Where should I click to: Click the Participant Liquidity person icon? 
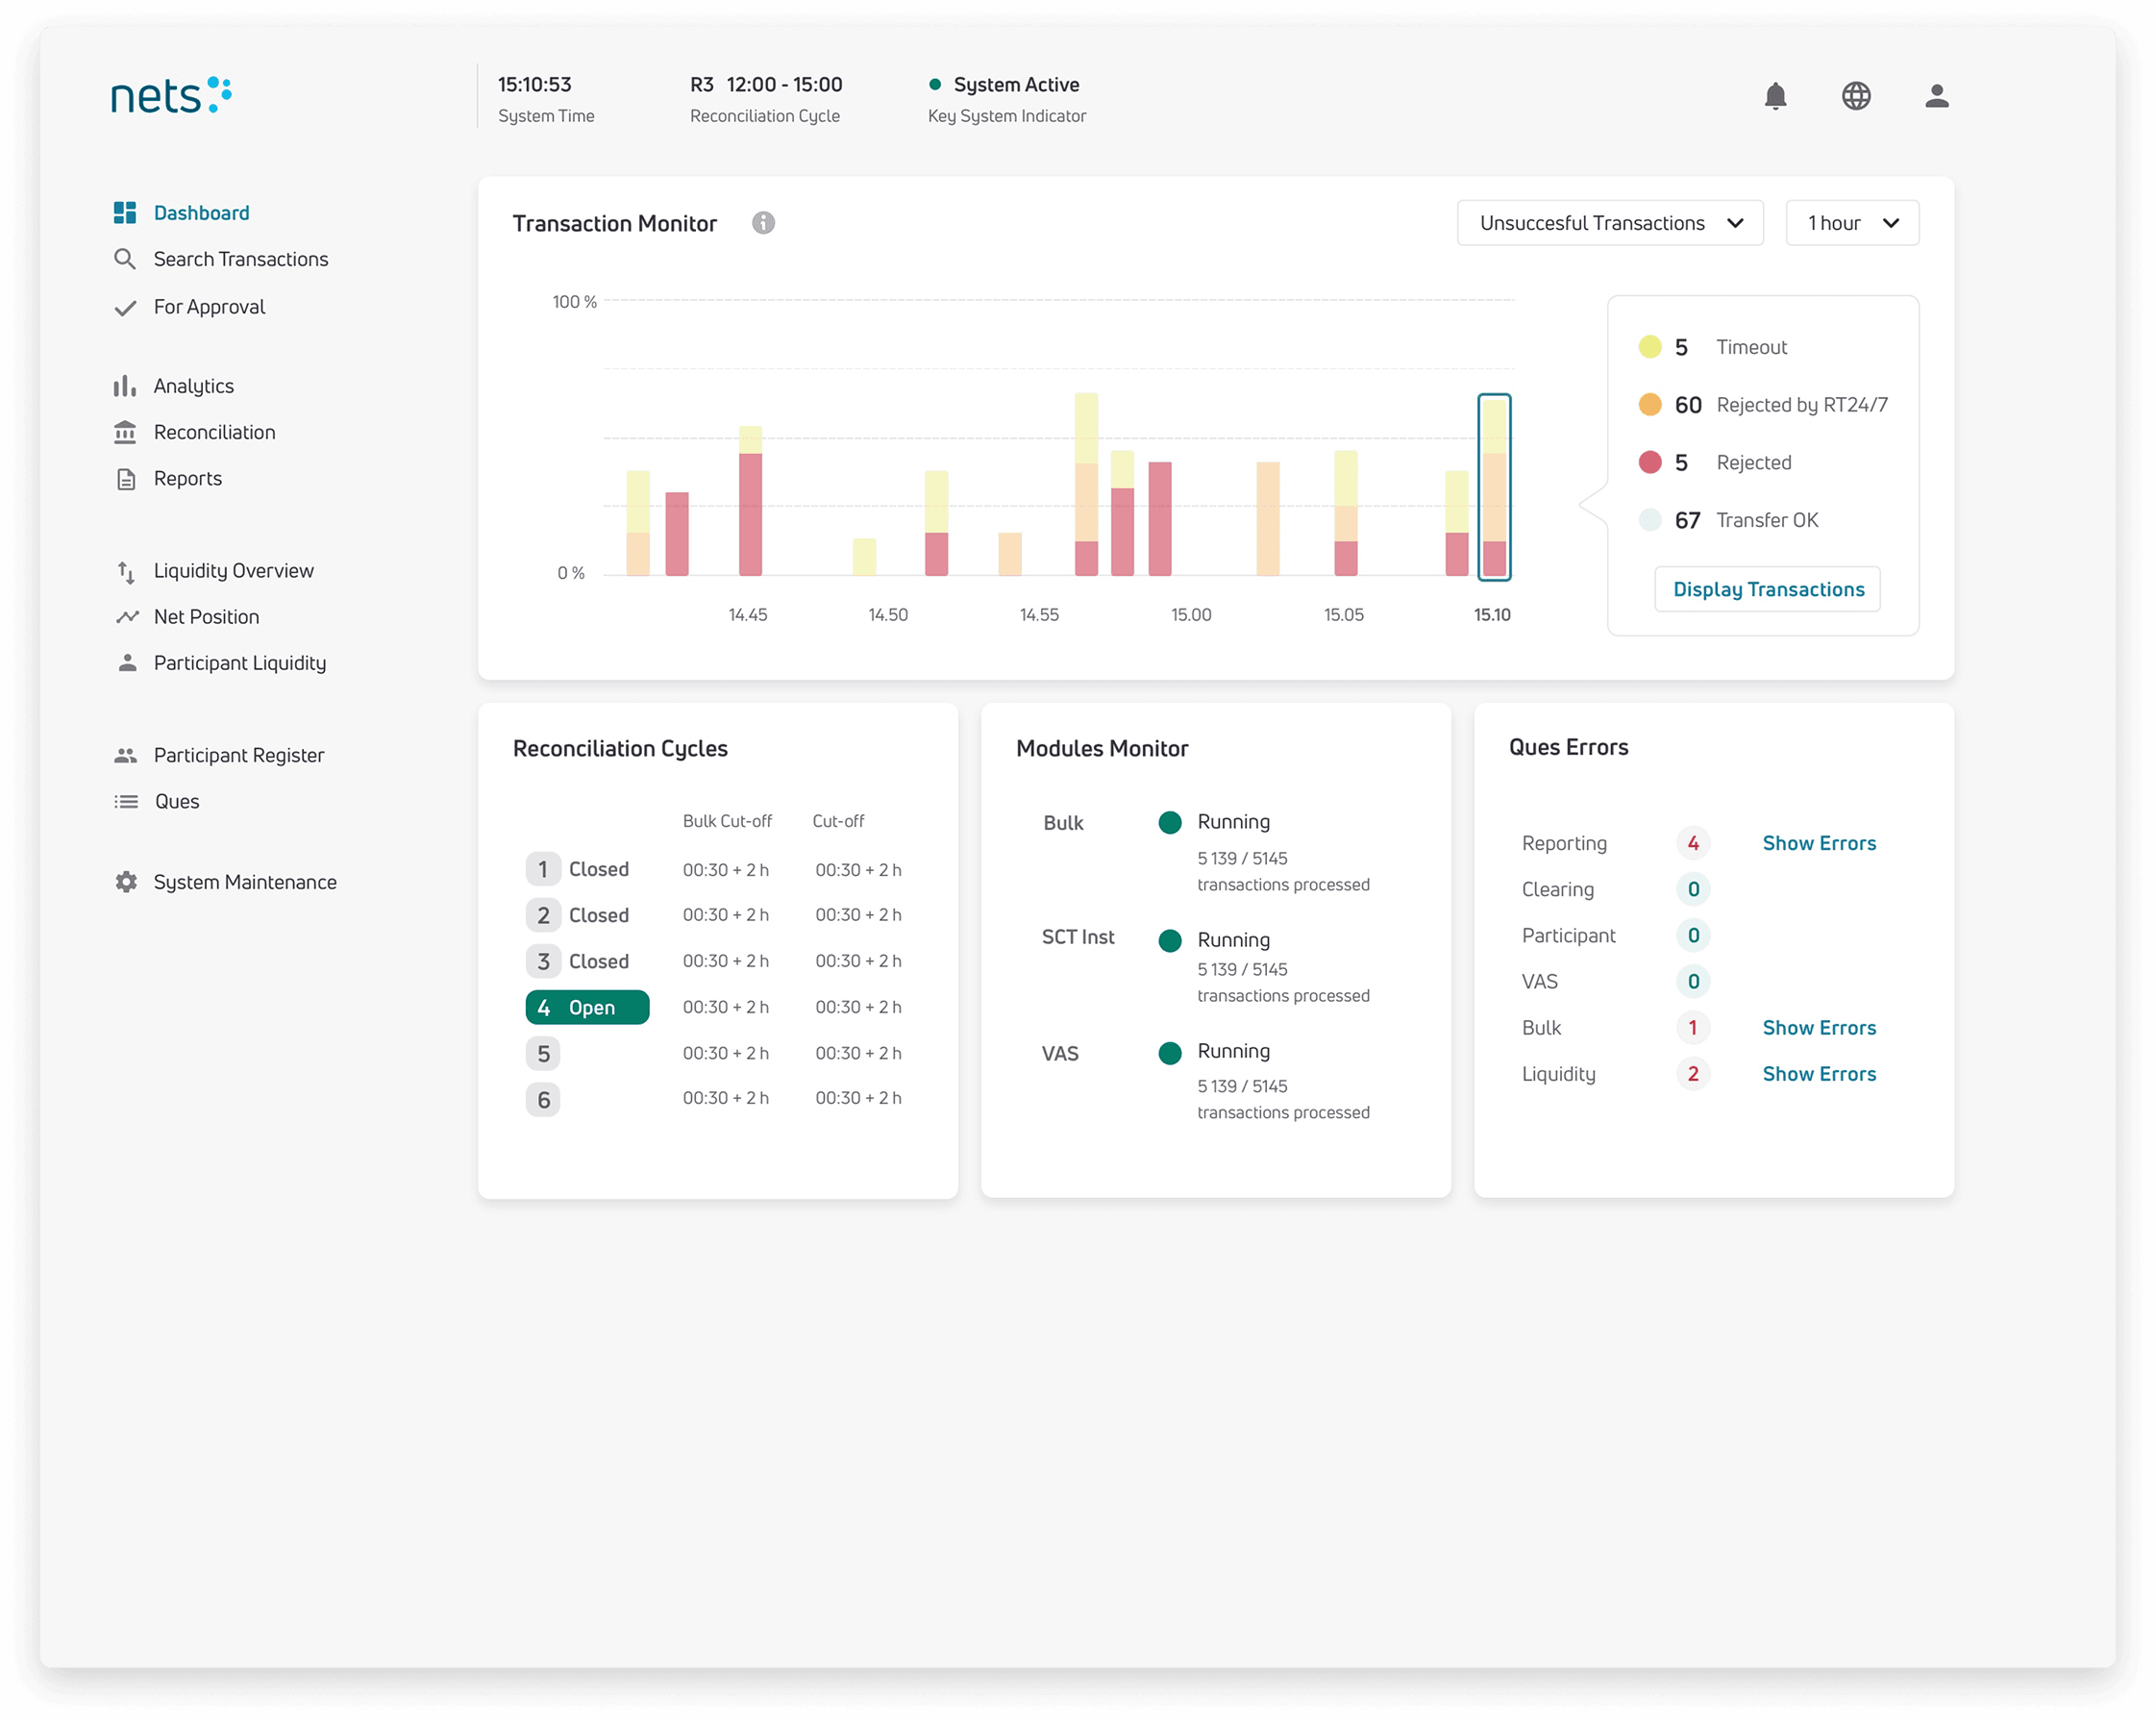pyautogui.click(x=126, y=663)
